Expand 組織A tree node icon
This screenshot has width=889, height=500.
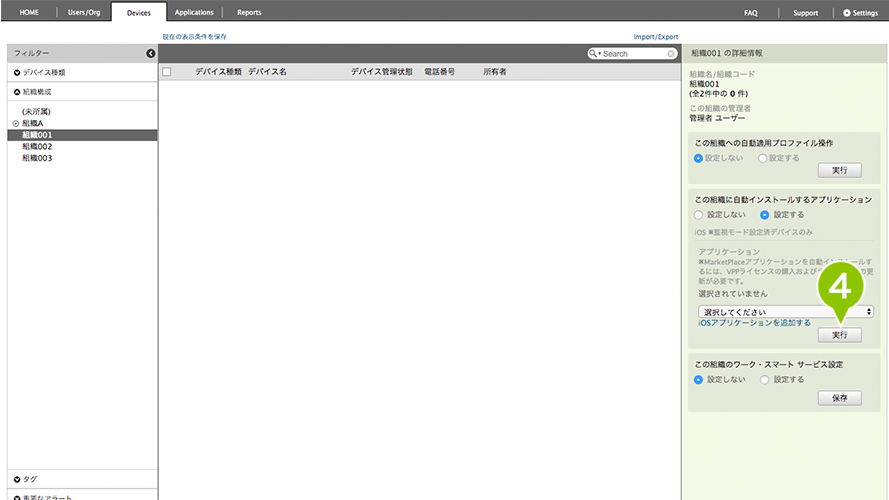[x=16, y=123]
